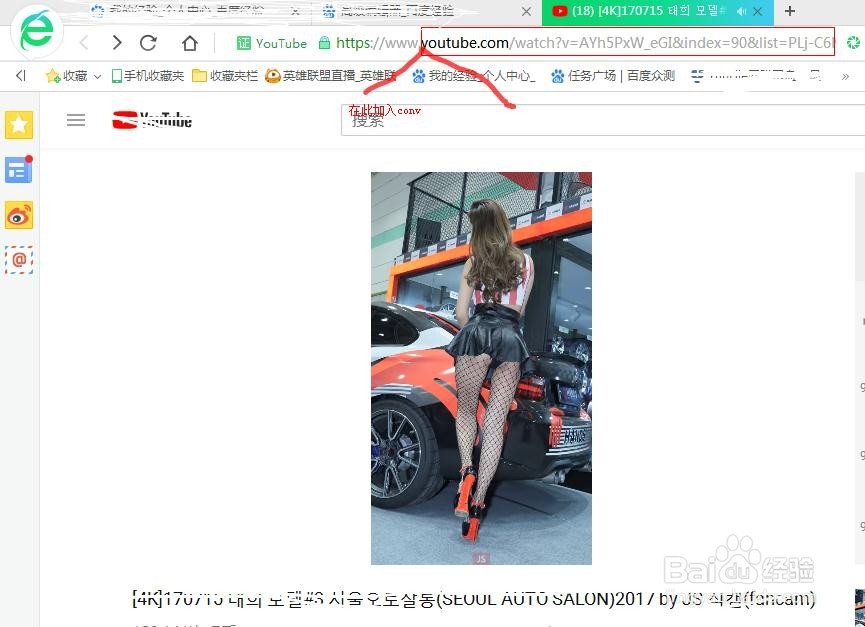Click the 360 browser logo icon
The width and height of the screenshot is (865, 627).
tap(36, 31)
